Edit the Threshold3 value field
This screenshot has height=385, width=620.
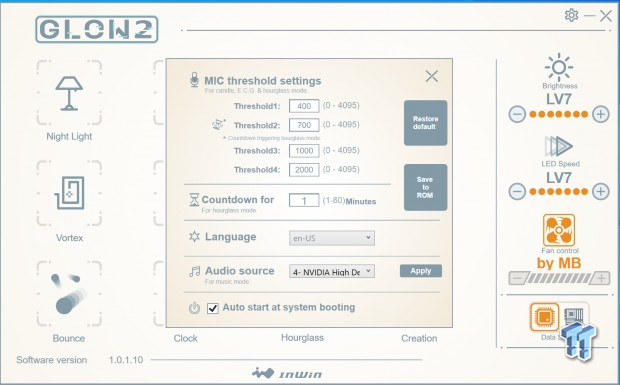[304, 151]
